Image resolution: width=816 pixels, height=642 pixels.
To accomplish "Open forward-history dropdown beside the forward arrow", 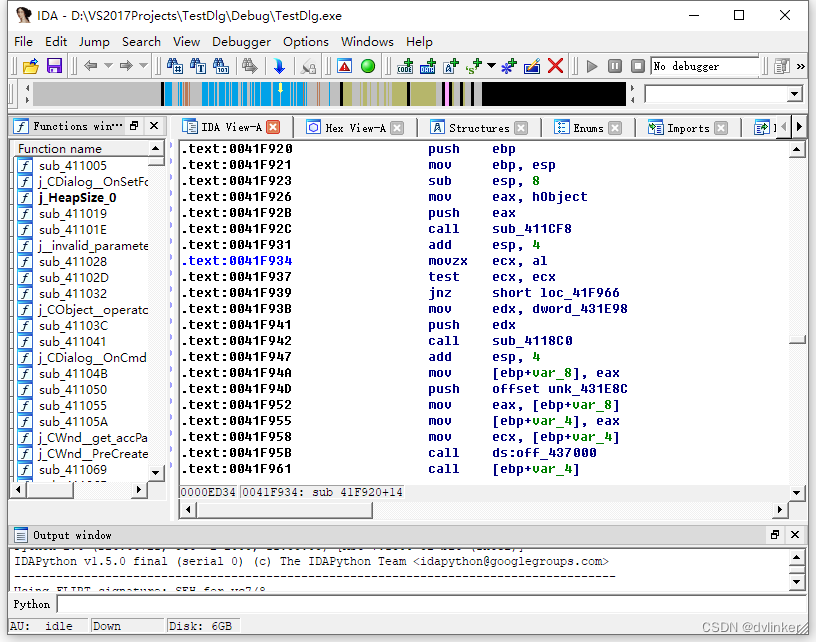I will point(144,66).
